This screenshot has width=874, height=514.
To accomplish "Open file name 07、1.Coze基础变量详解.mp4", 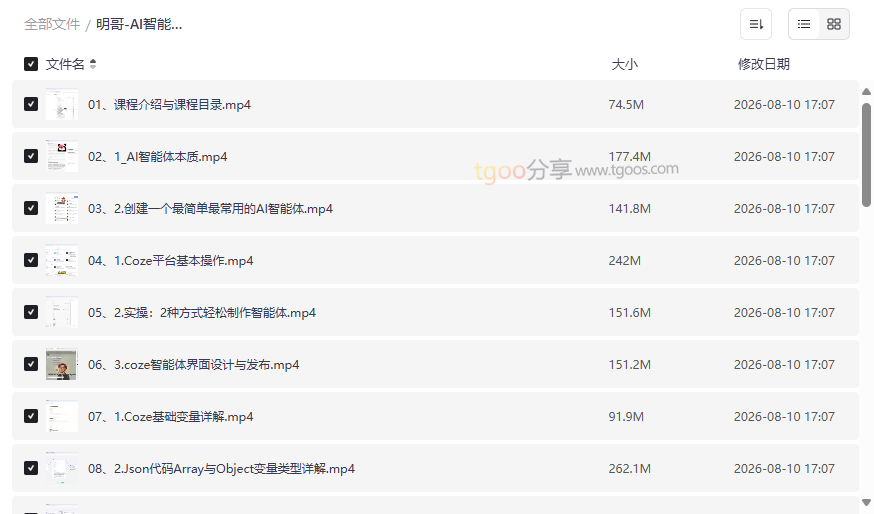I will click(171, 416).
